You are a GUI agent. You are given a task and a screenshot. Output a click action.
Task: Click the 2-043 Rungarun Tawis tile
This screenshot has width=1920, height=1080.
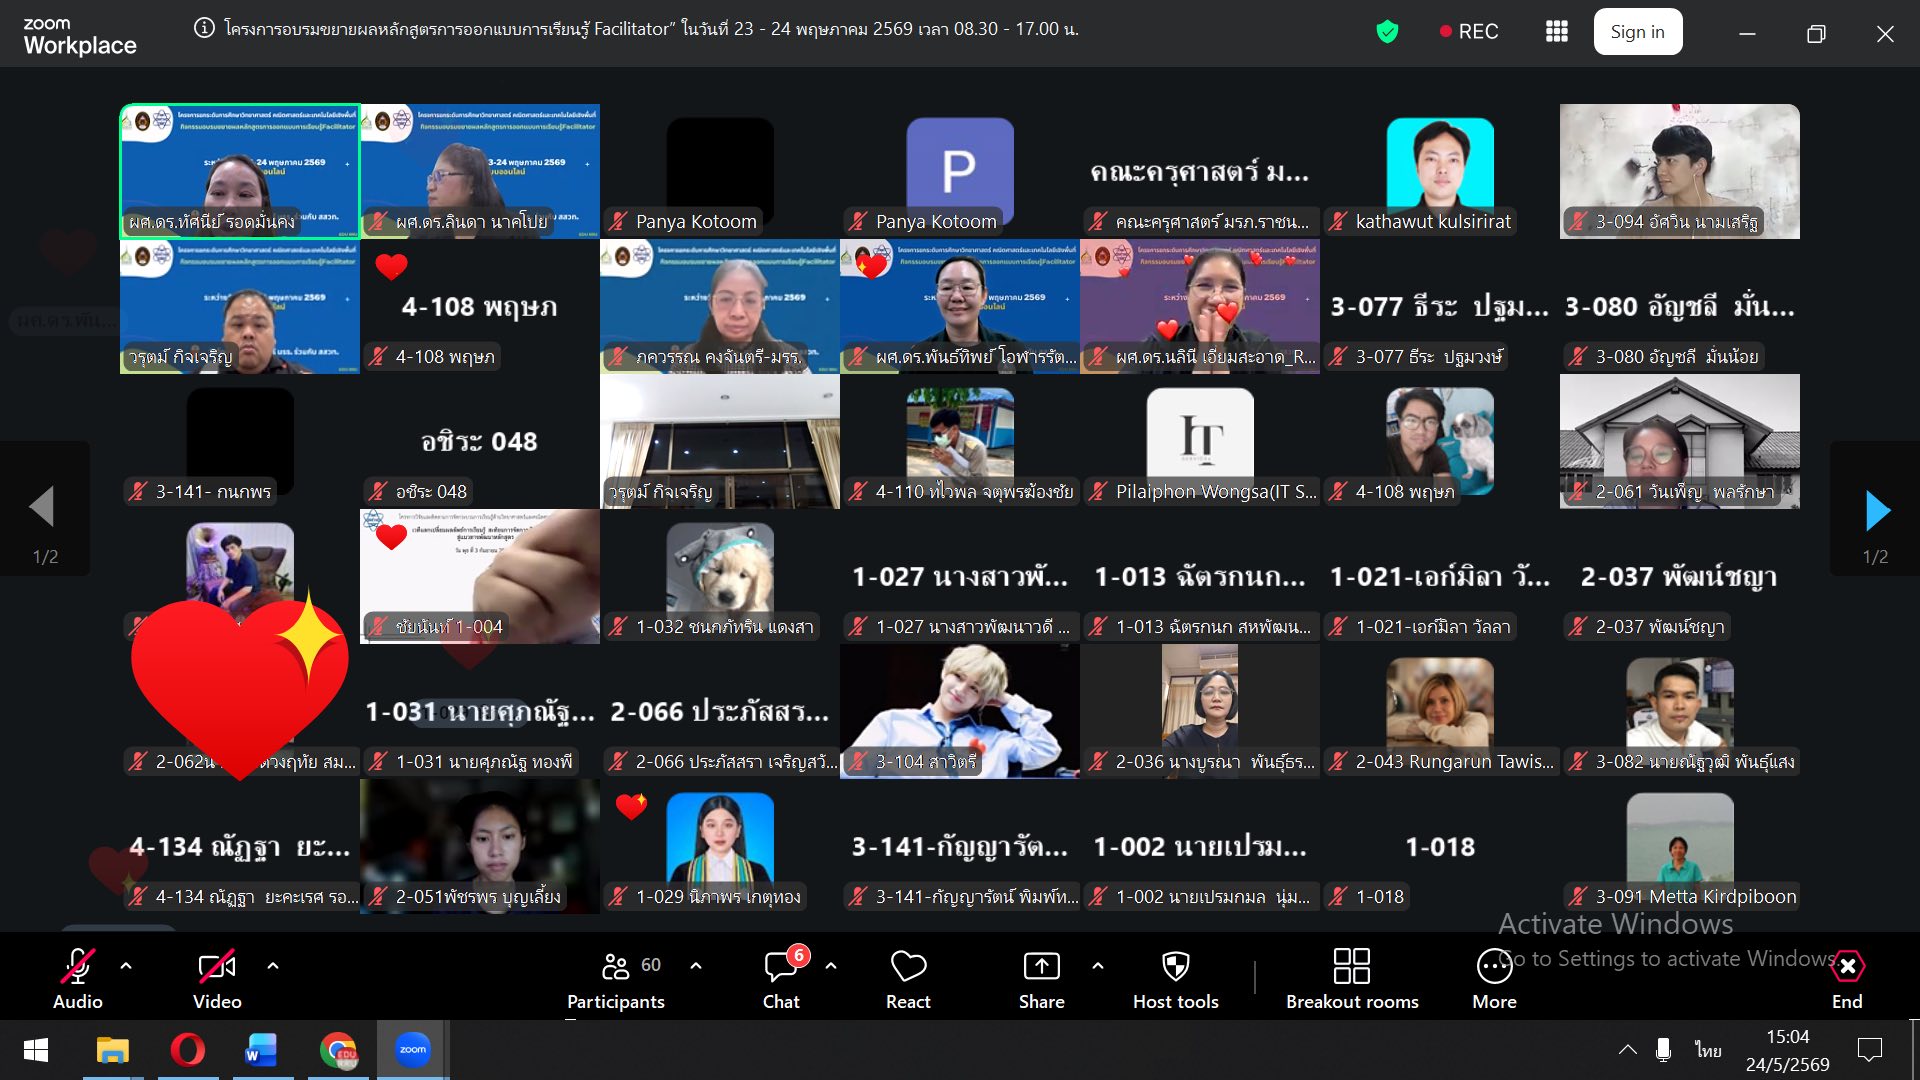point(1440,711)
